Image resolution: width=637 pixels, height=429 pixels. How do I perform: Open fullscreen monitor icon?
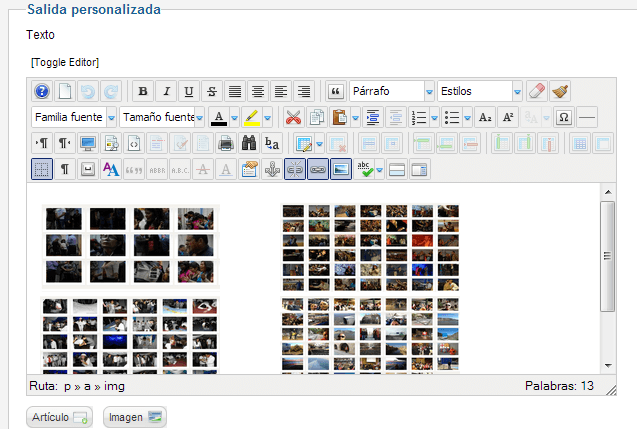pyautogui.click(x=88, y=143)
